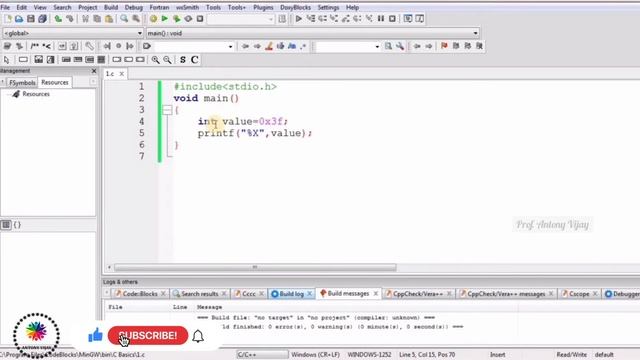Click the Redo icon
Image resolution: width=640 pixels, height=360 pixels.
pos(69,19)
